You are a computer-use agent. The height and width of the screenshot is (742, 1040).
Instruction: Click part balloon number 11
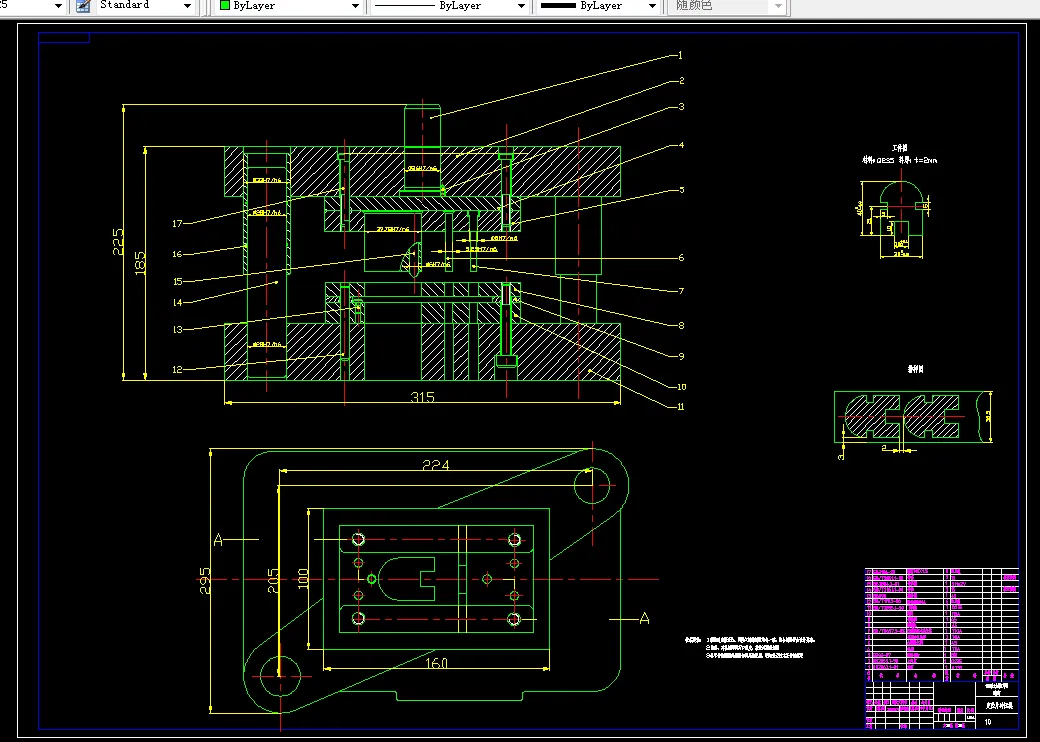pos(681,406)
